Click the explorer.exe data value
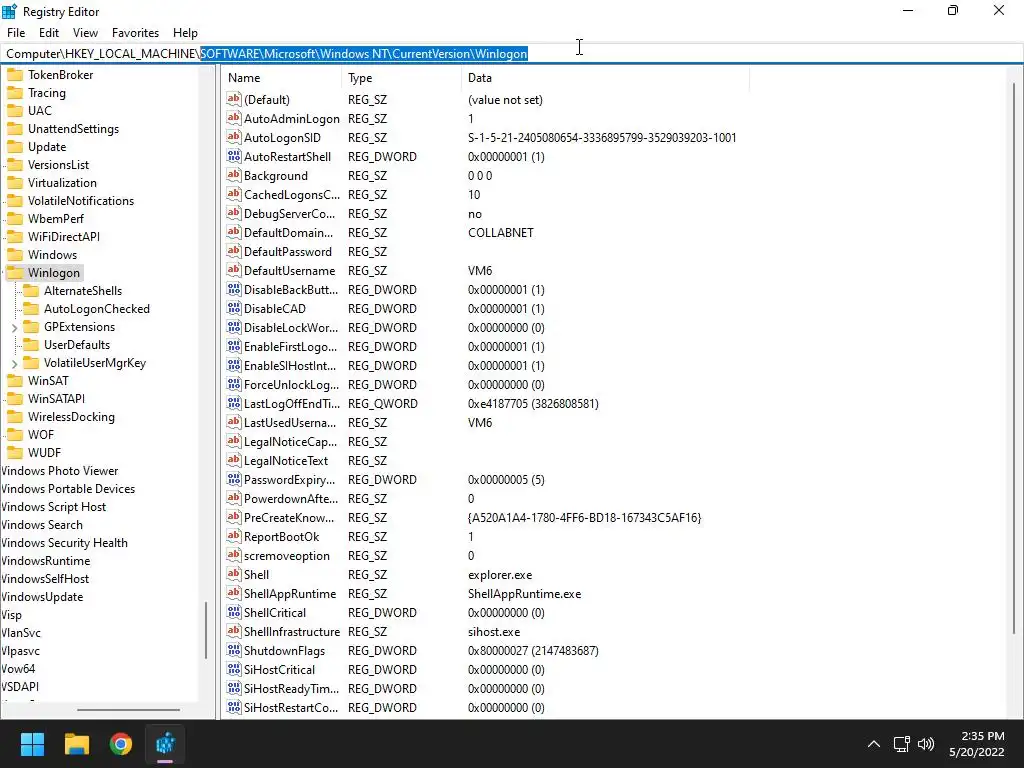 coord(500,575)
